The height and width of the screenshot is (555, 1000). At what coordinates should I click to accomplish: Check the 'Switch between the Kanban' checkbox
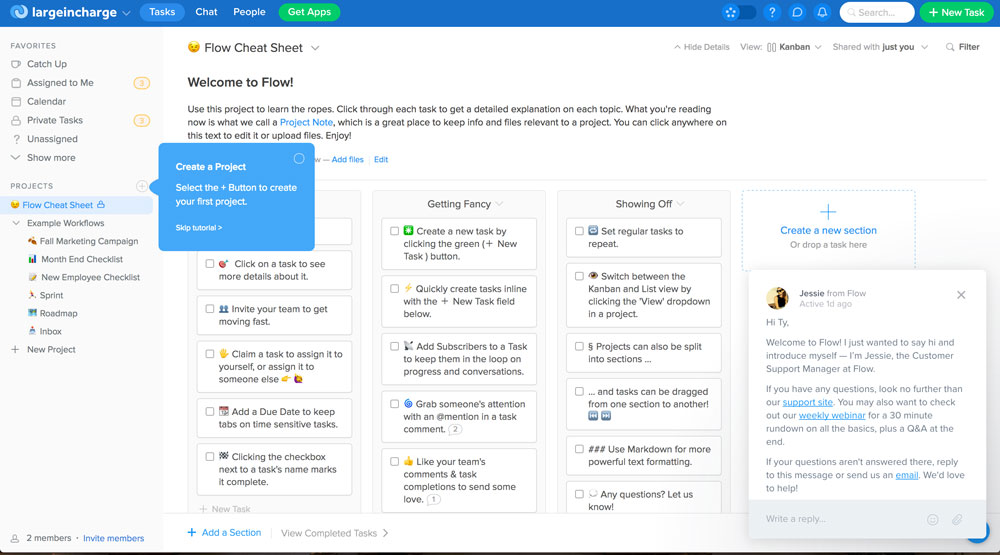pyautogui.click(x=579, y=276)
